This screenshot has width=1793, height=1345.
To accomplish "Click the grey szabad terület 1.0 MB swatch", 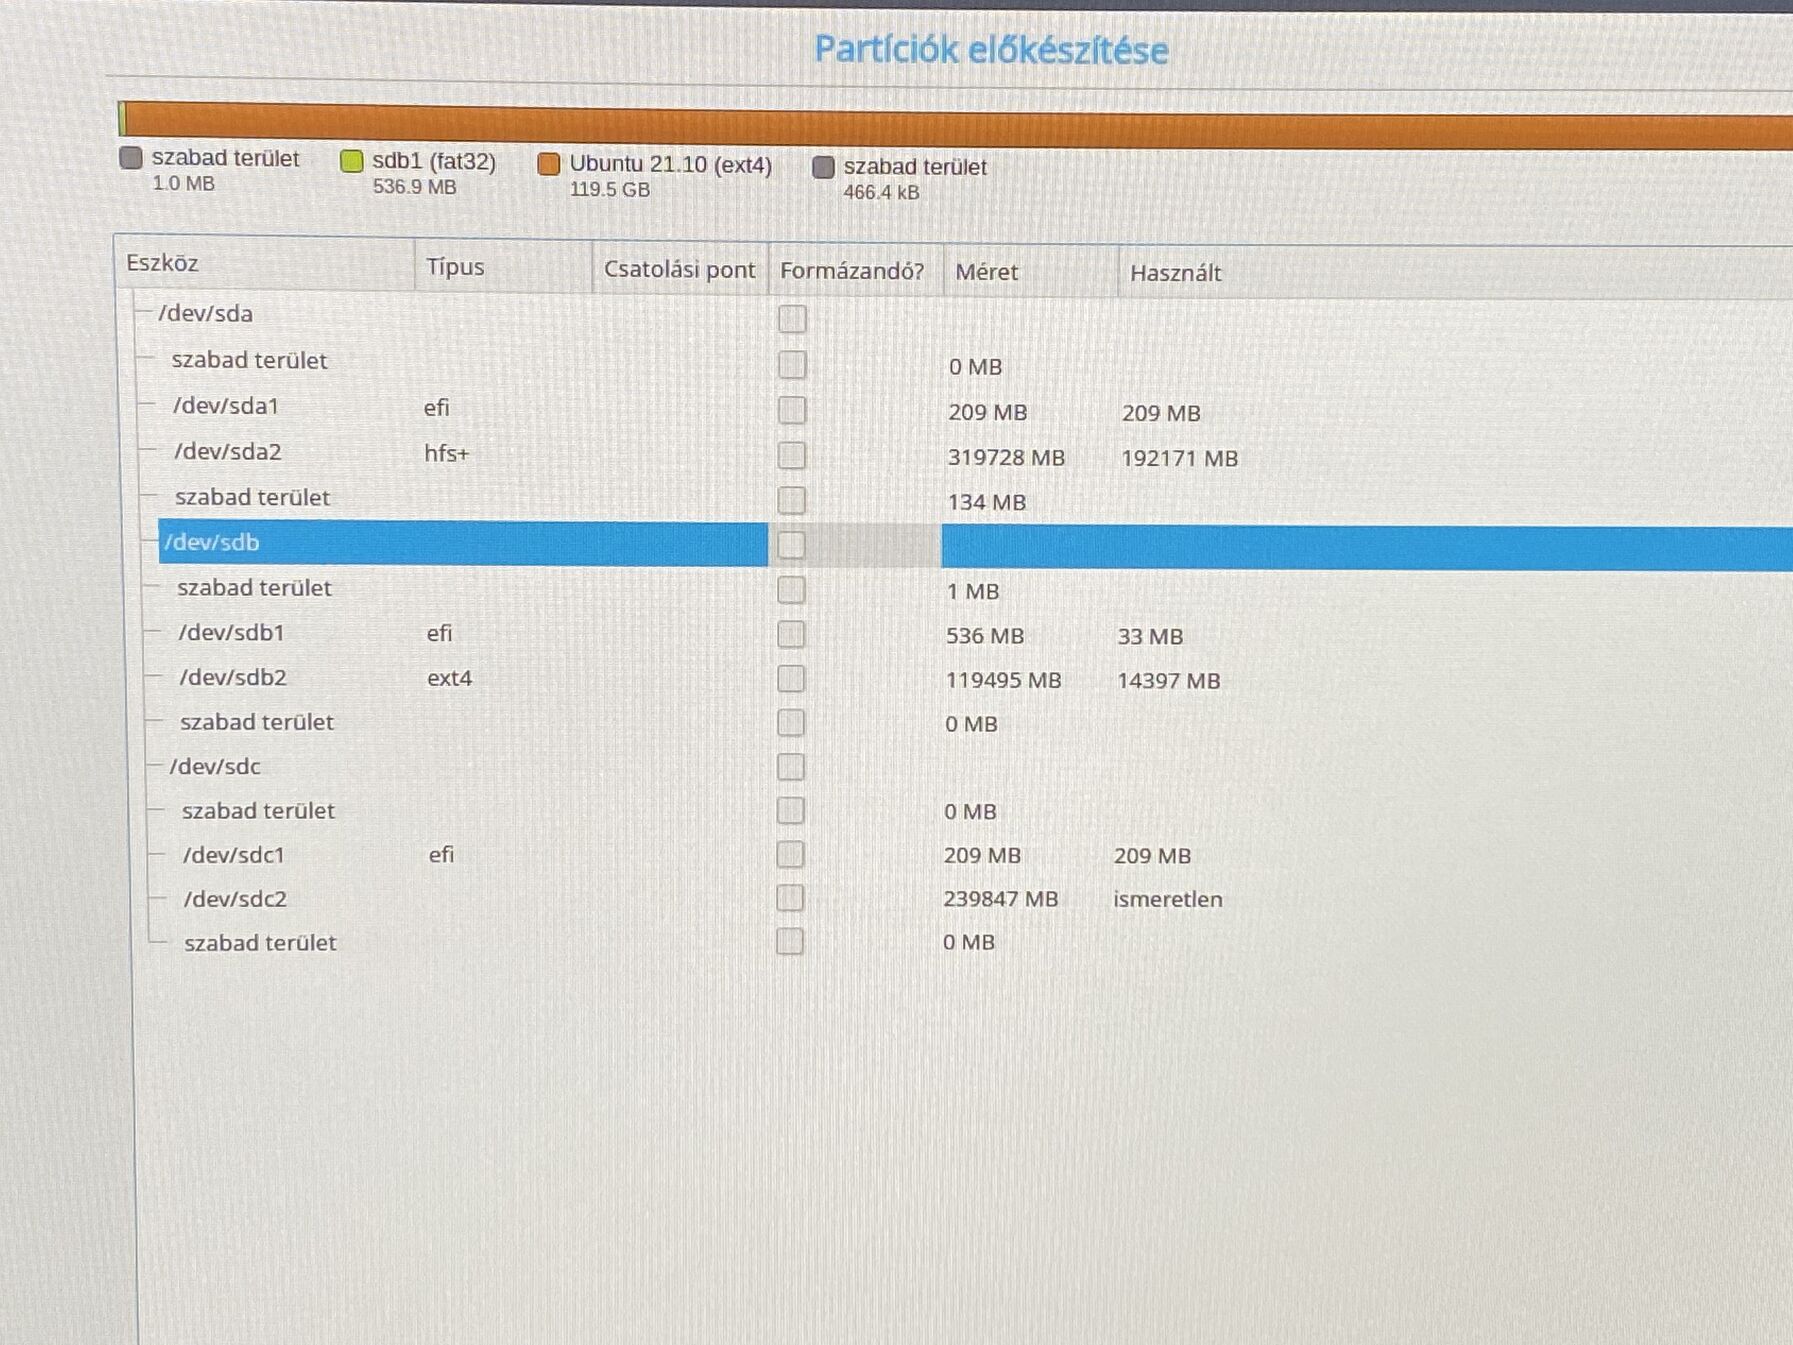I will [x=131, y=157].
